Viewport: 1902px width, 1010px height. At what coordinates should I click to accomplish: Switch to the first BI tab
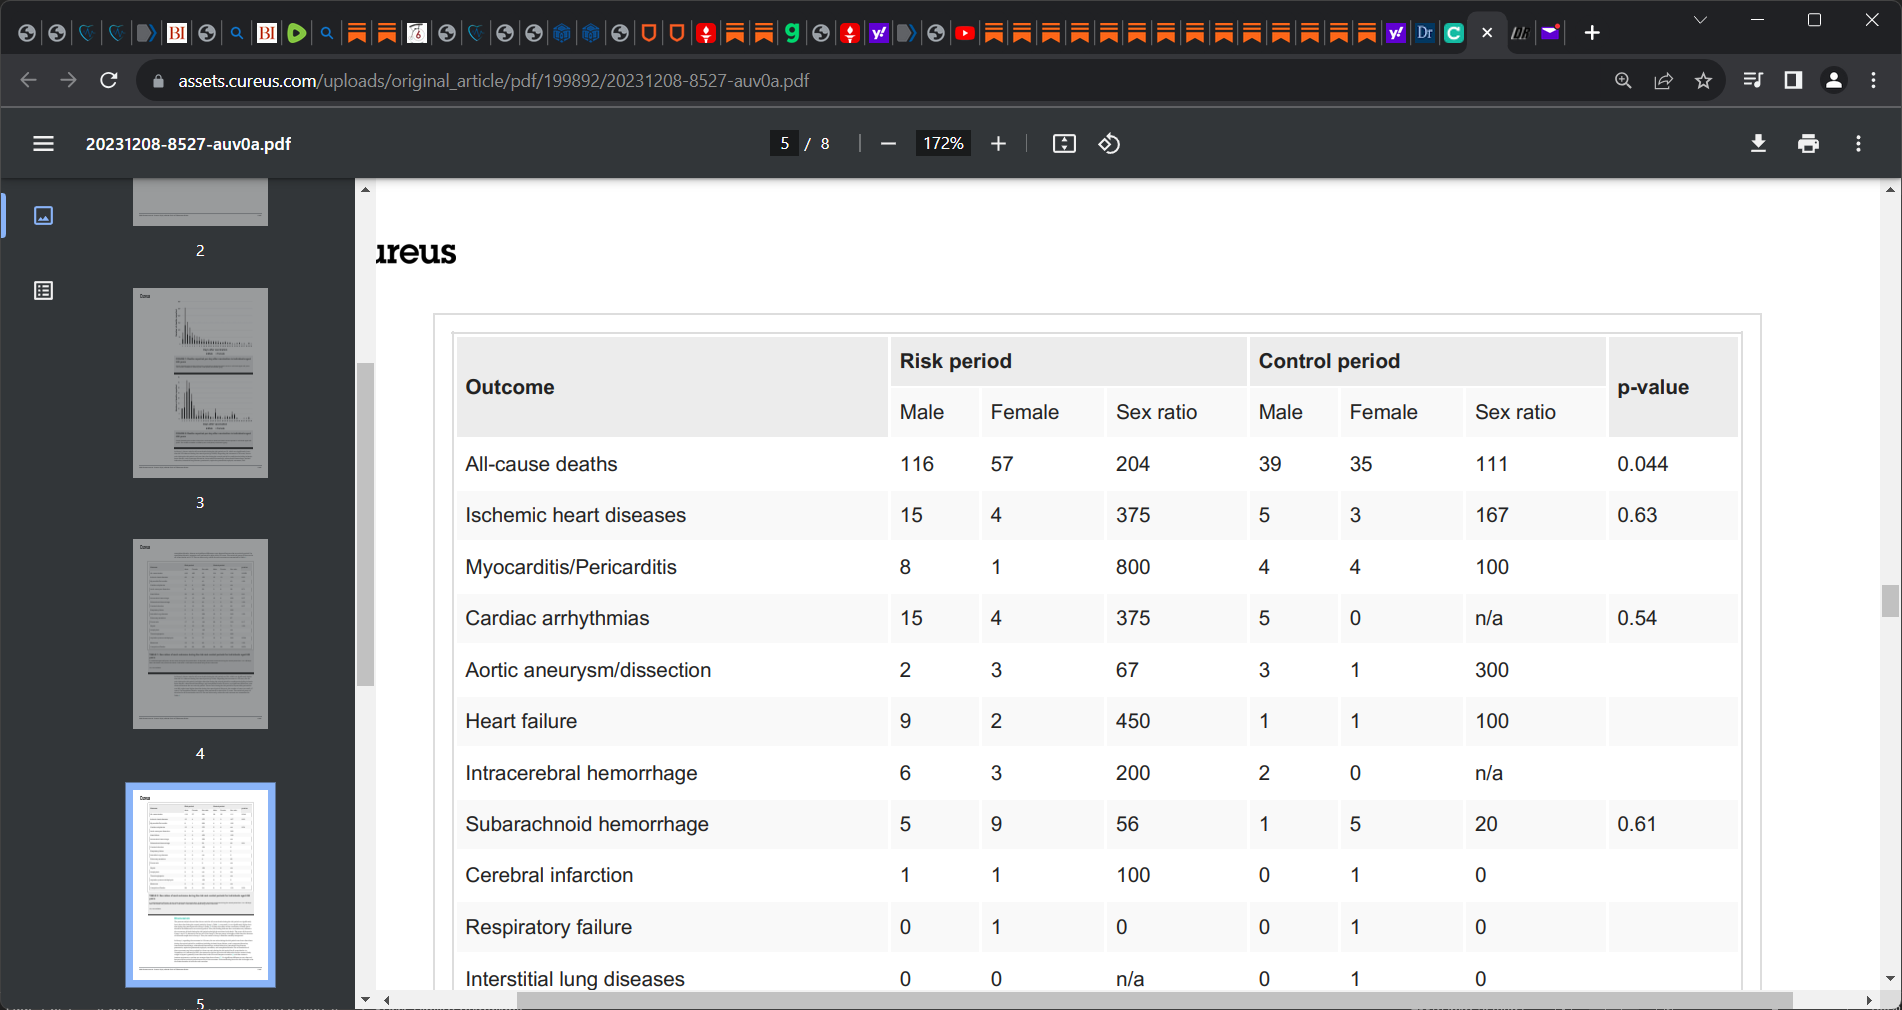click(176, 33)
